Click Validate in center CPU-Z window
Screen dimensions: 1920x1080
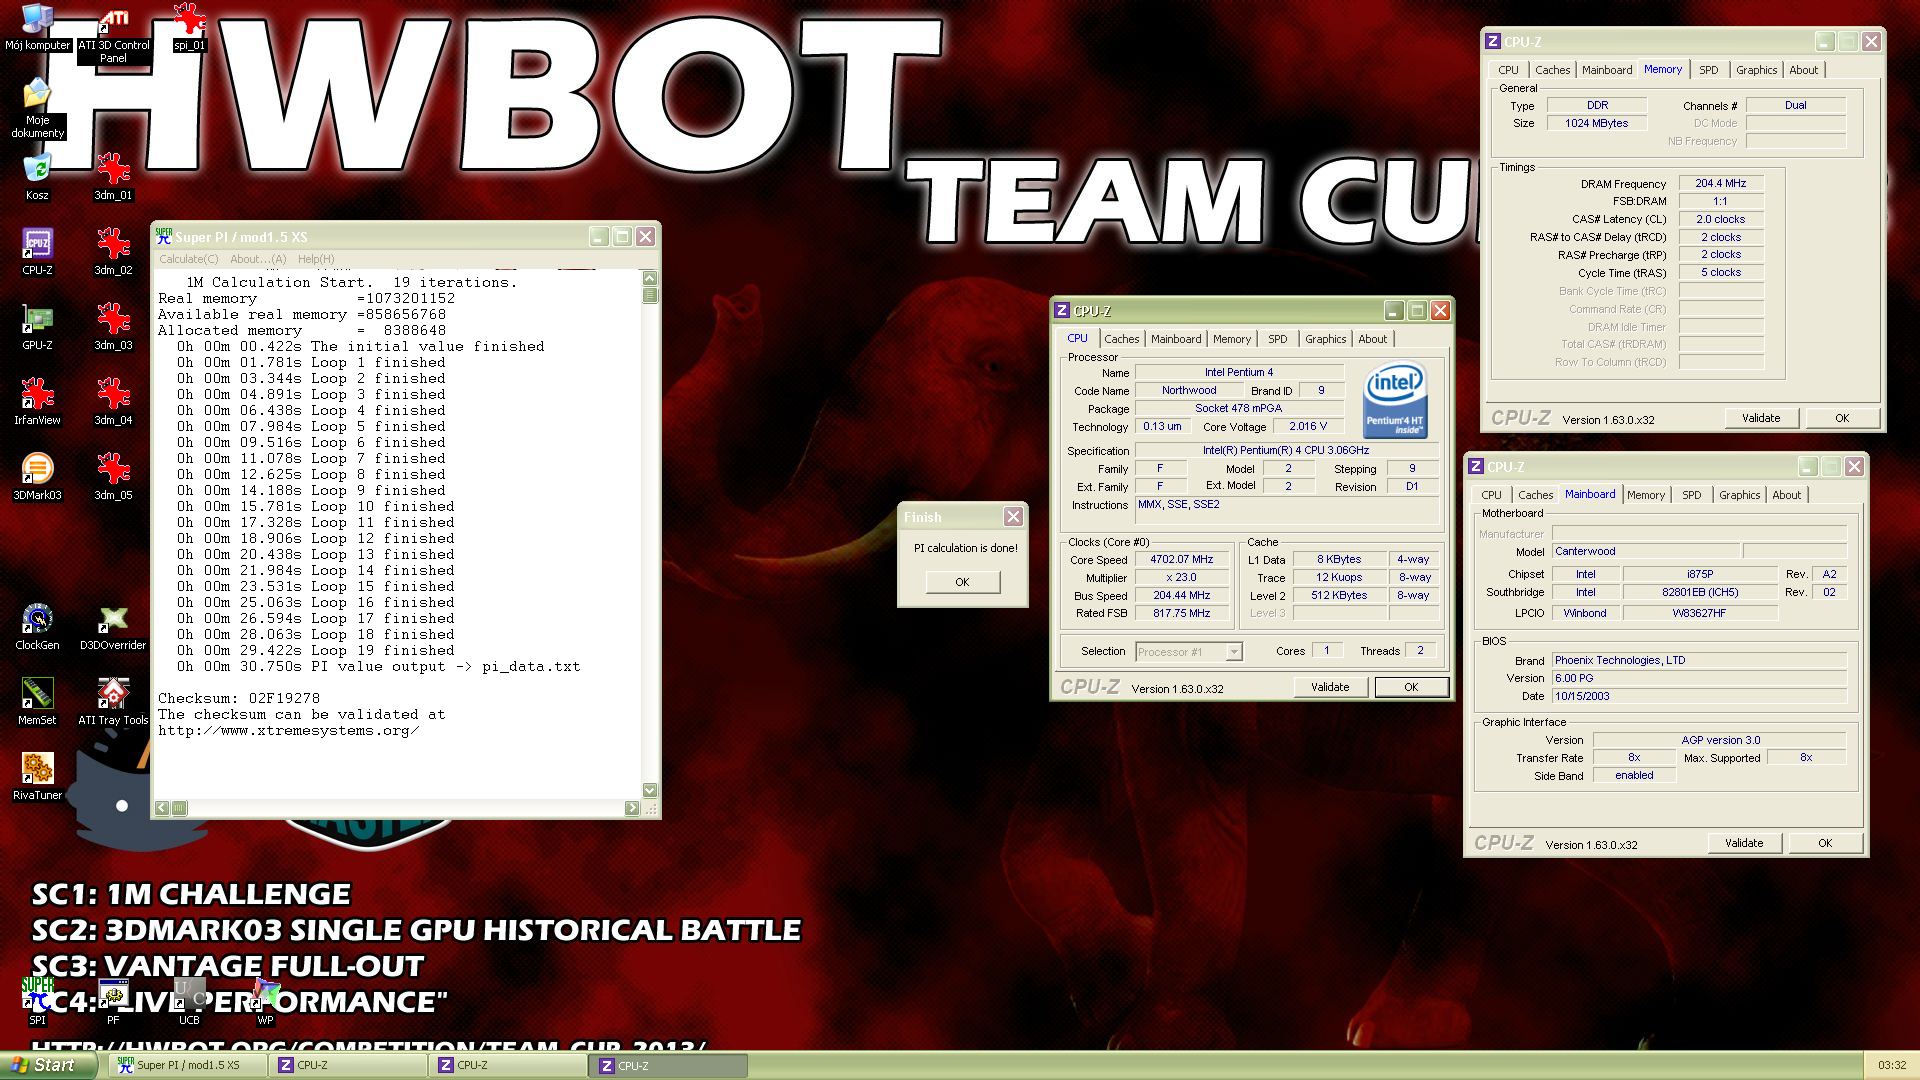coord(1330,687)
